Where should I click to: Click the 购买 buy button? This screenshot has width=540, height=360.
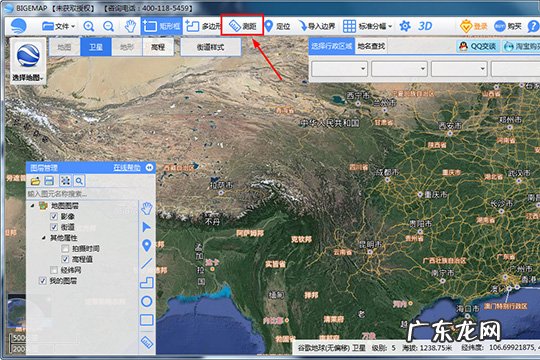[508, 26]
